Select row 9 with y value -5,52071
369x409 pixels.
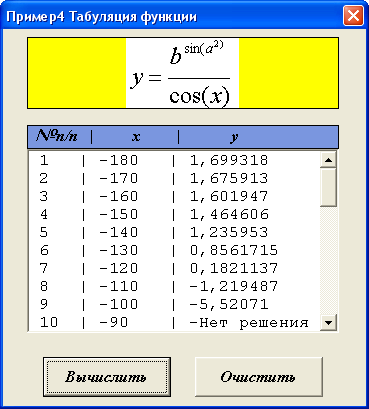(x=174, y=304)
